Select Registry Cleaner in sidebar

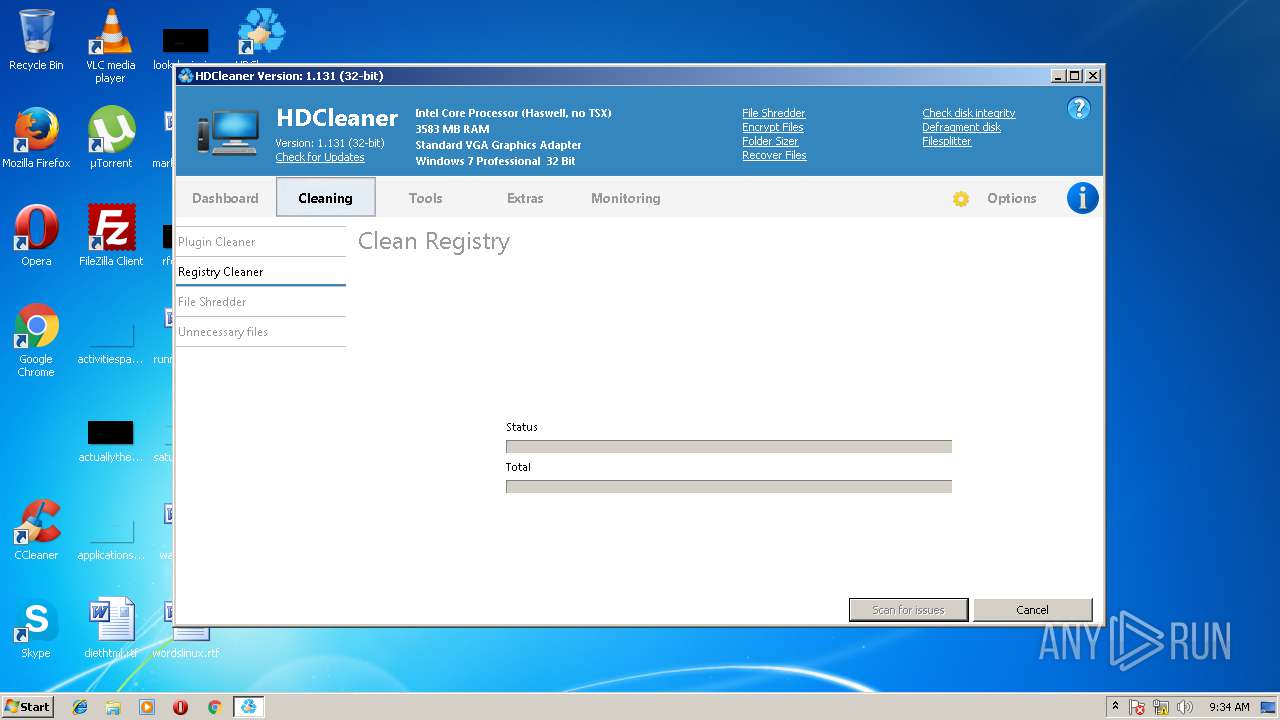[x=260, y=272]
